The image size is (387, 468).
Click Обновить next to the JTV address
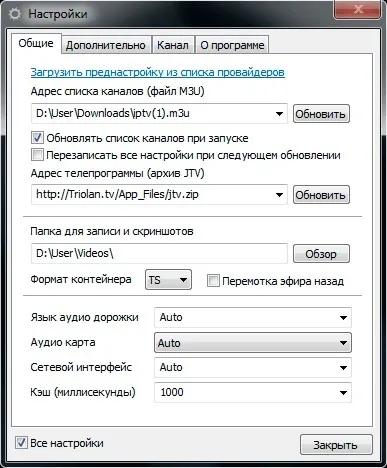[x=321, y=195]
